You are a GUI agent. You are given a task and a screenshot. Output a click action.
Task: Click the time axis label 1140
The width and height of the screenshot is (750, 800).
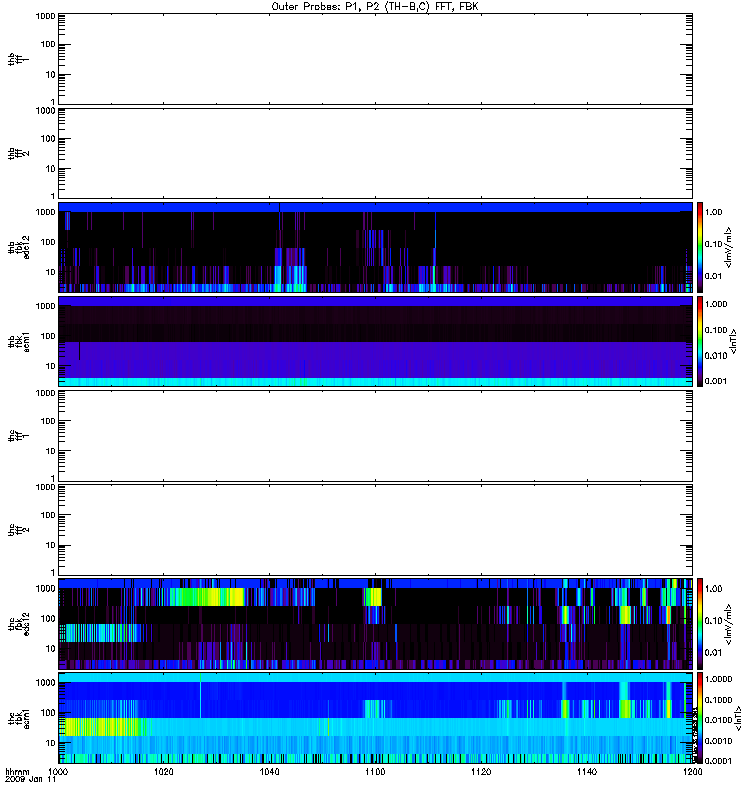[x=587, y=771]
